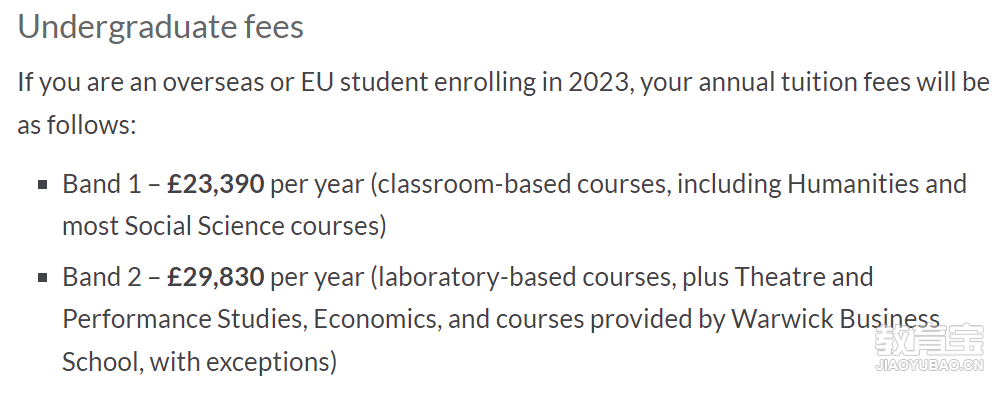Image resolution: width=1005 pixels, height=394 pixels.
Task: Click the Undergraduate fees heading
Action: (x=160, y=28)
